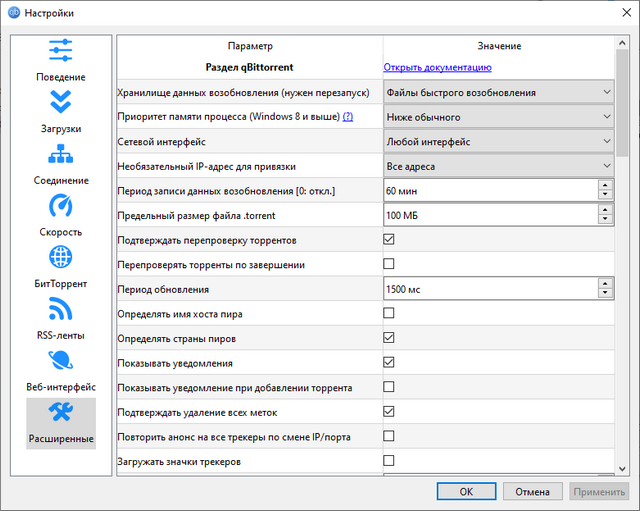Expand Хранилище данных возобновления dropdown
Image resolution: width=640 pixels, height=511 pixels.
(498, 92)
